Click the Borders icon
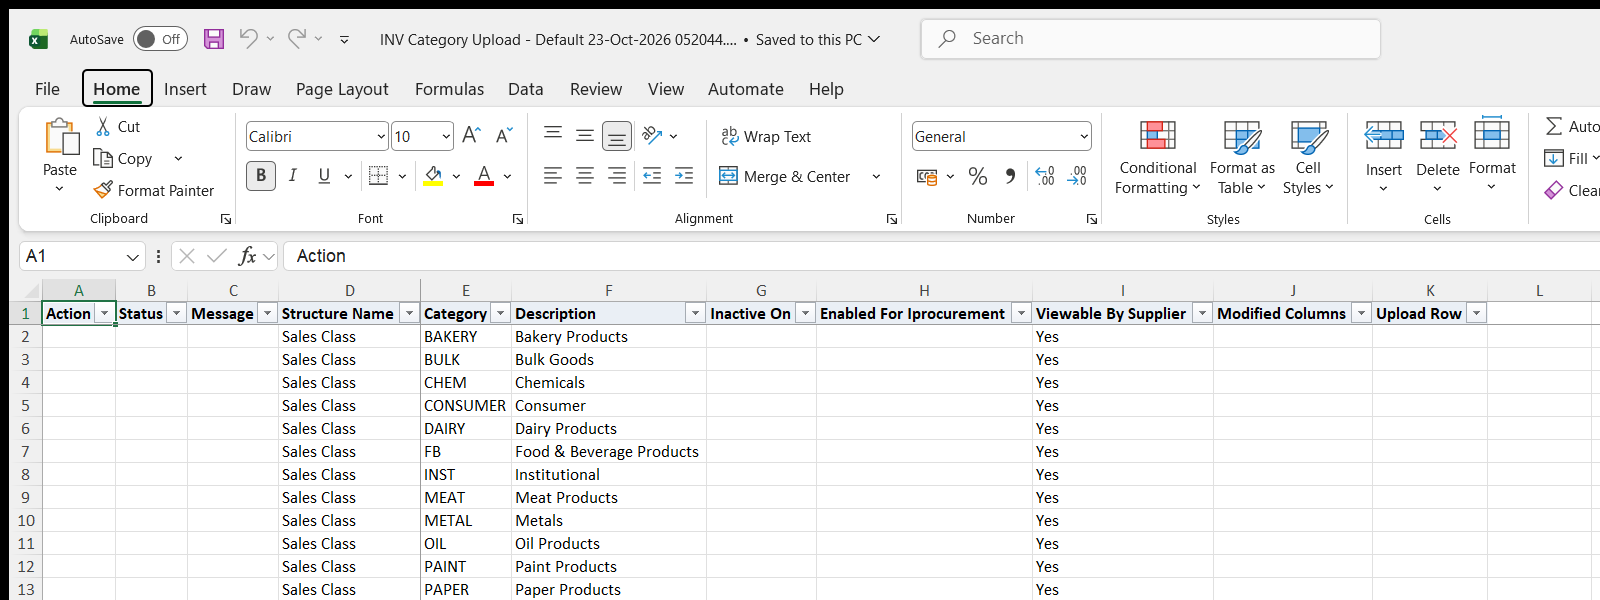 click(x=378, y=176)
